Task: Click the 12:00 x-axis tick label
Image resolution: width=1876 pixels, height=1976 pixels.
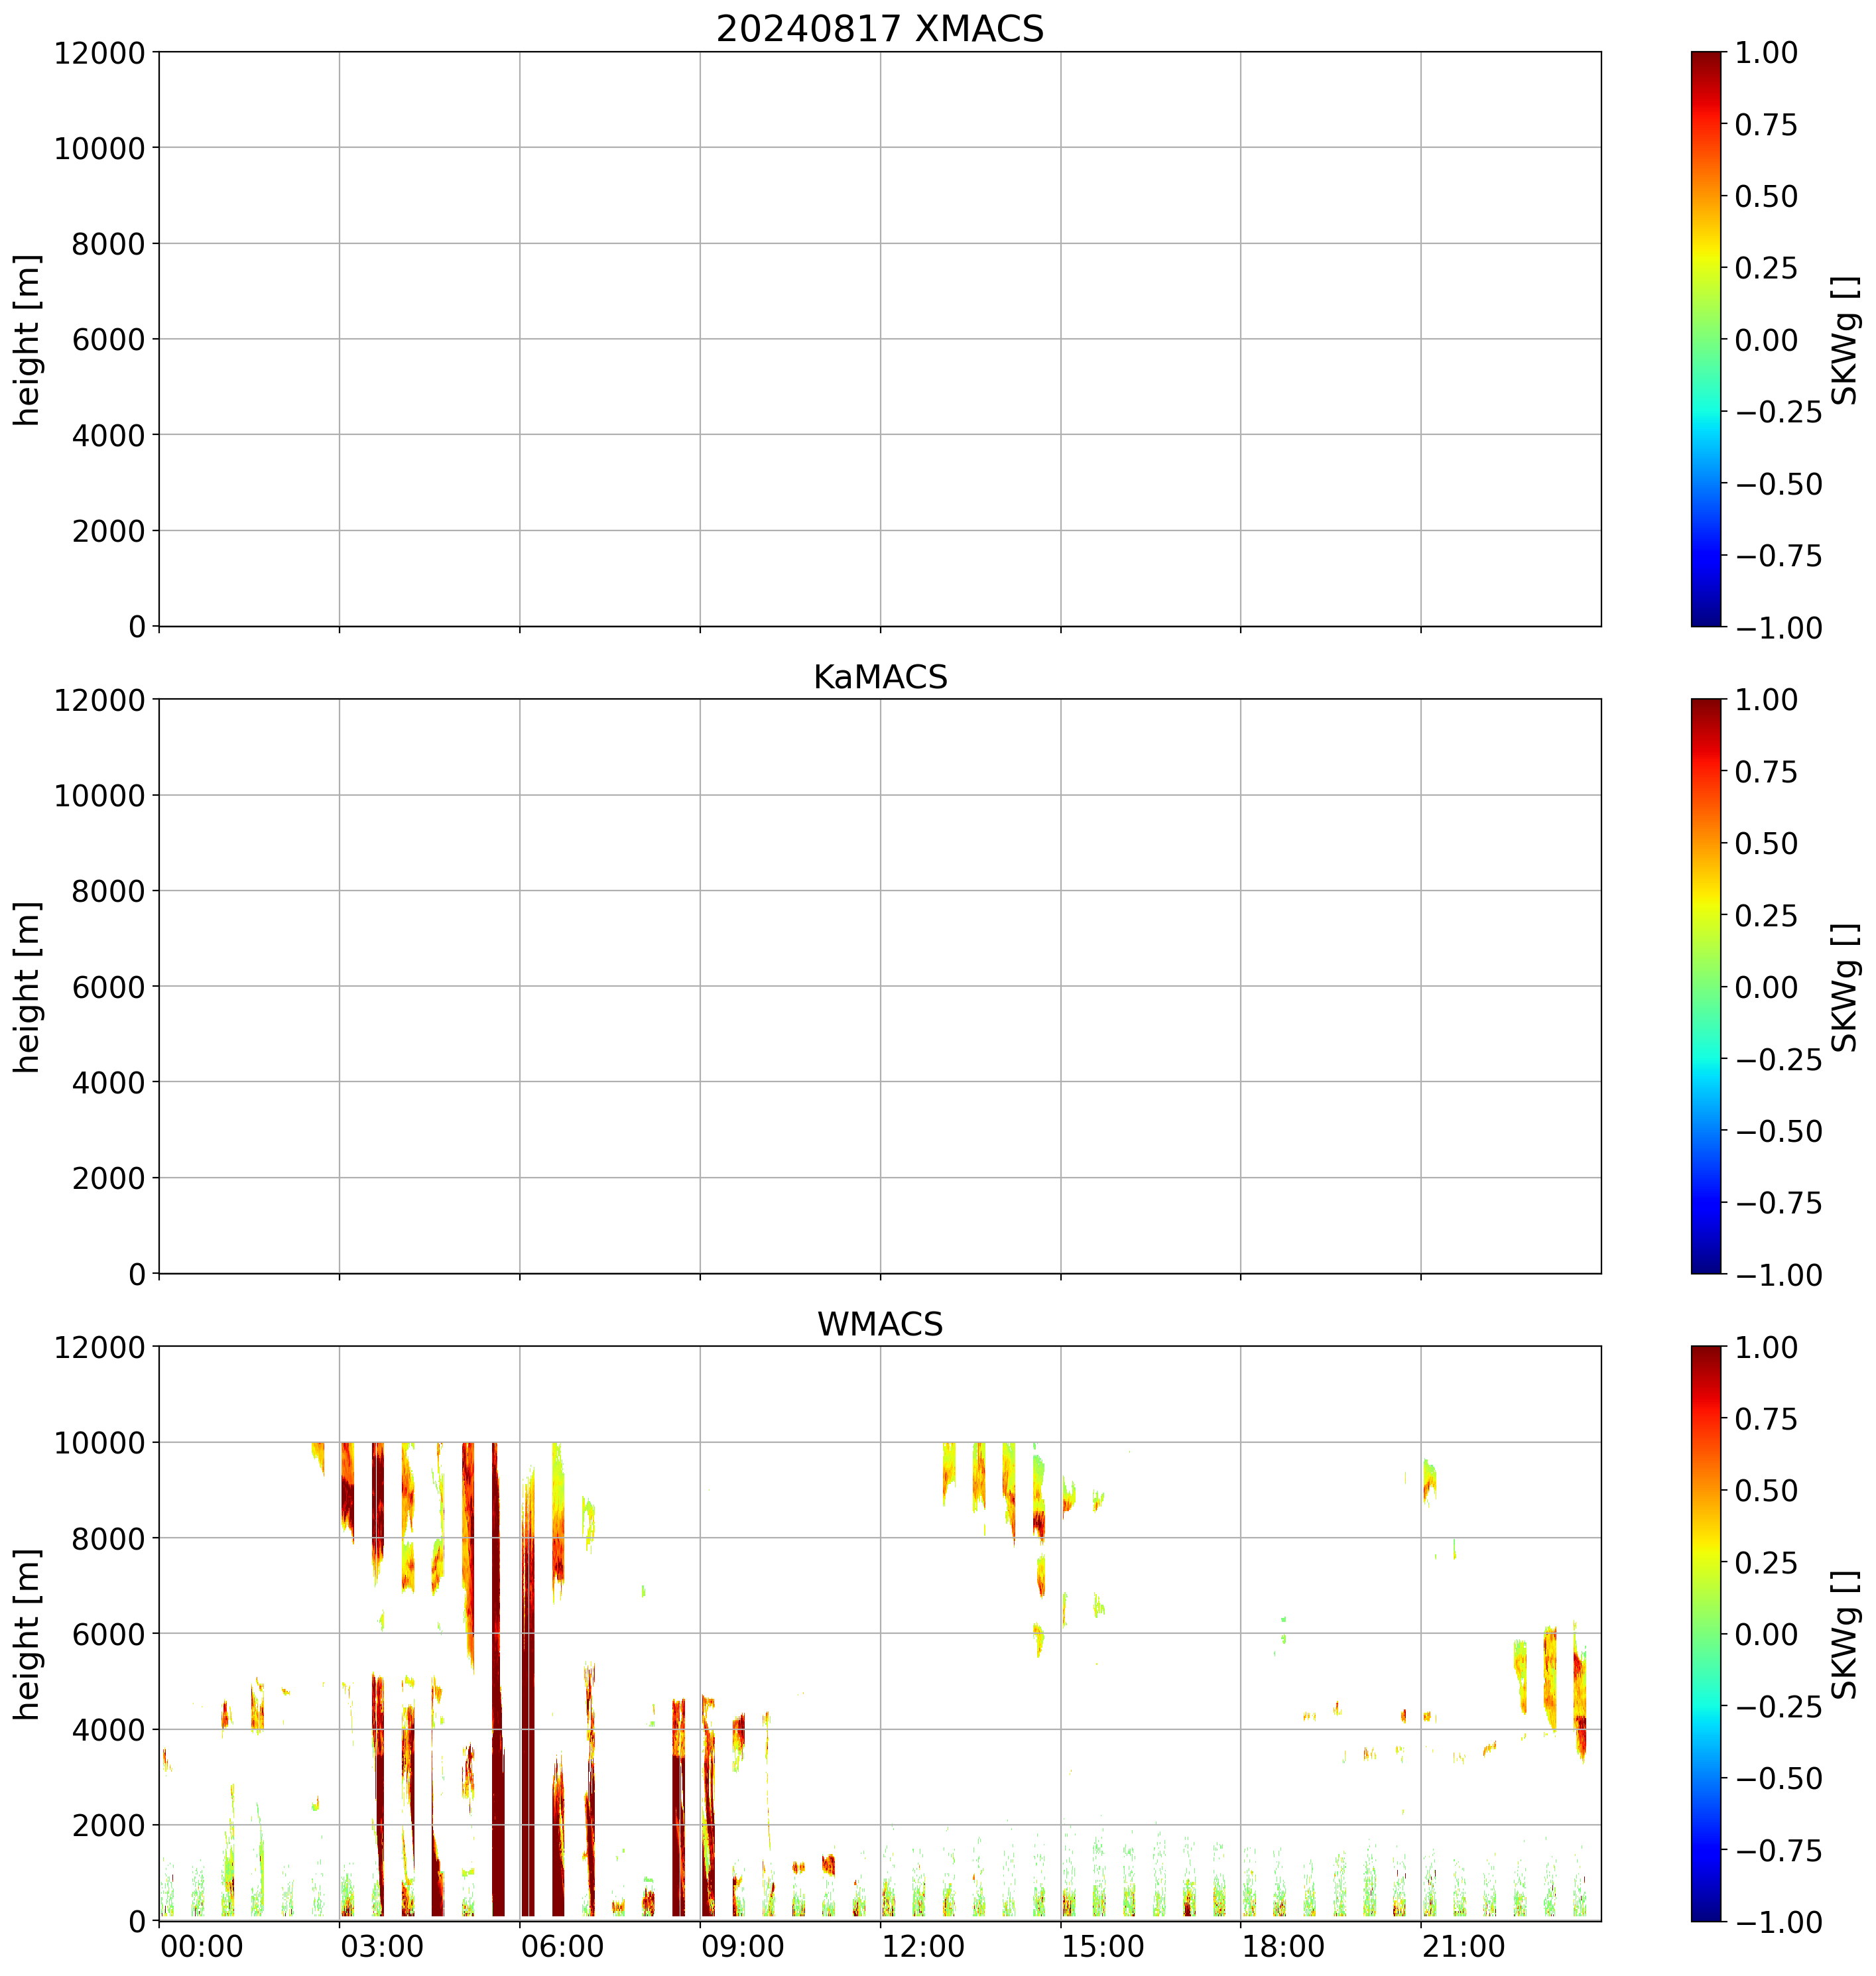Action: pos(923,1947)
